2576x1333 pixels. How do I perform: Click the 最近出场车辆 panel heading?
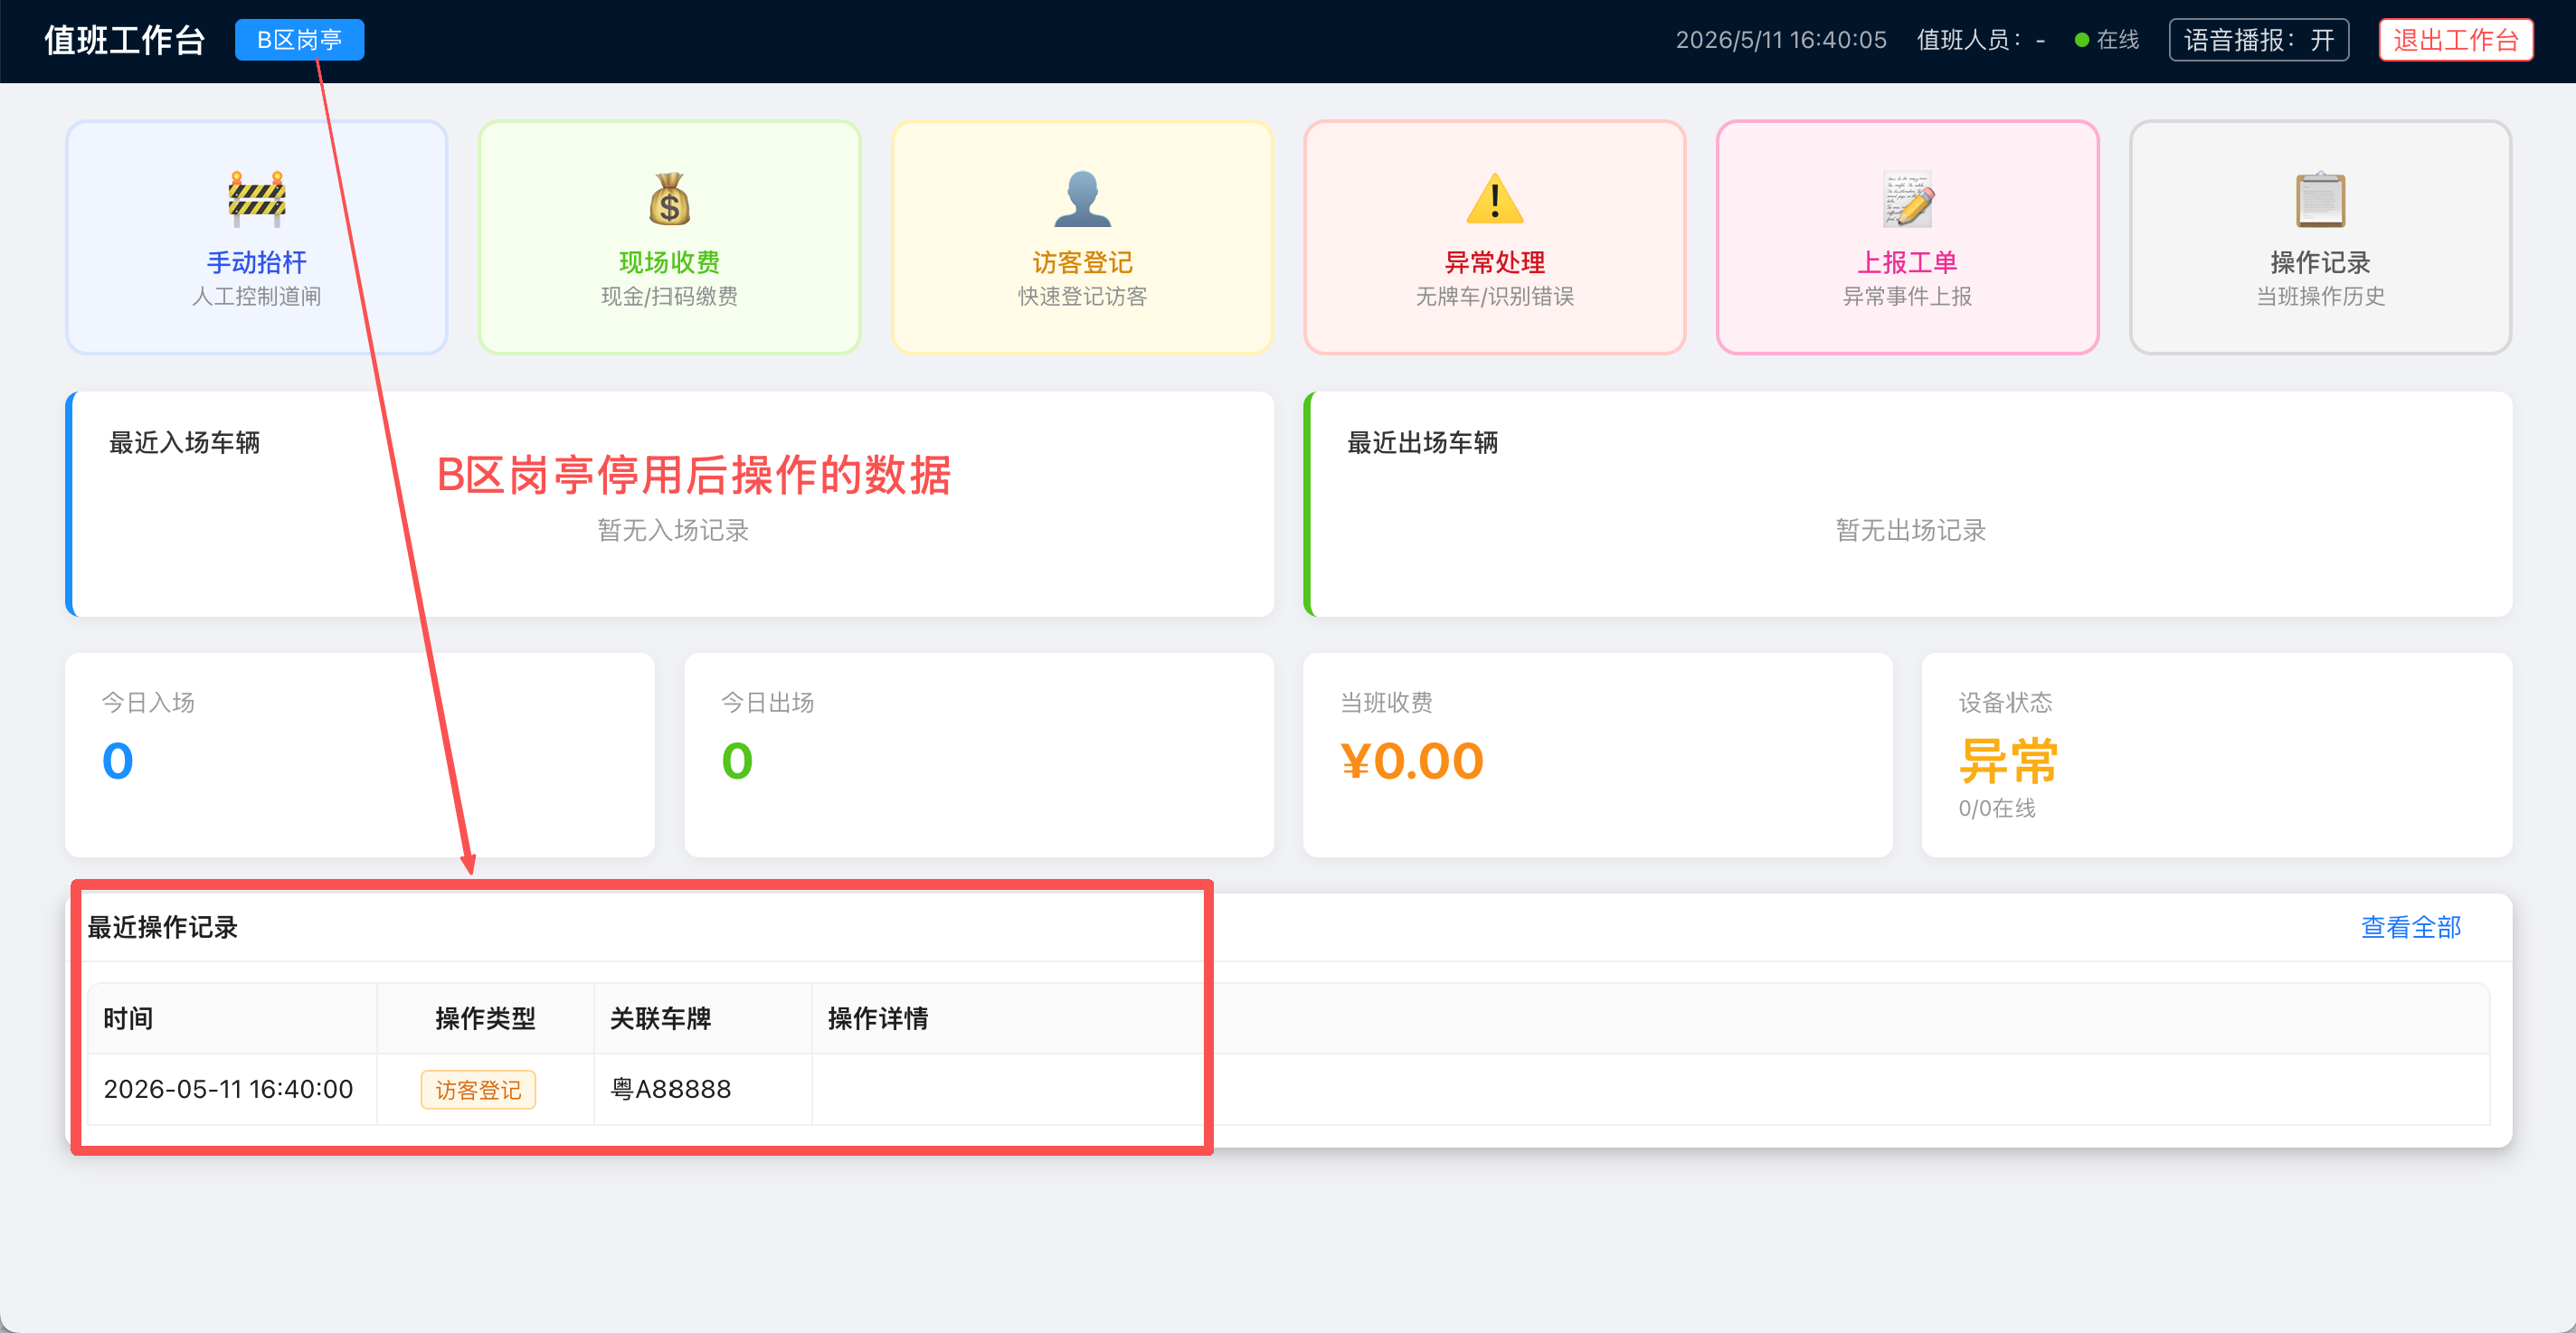[1422, 442]
